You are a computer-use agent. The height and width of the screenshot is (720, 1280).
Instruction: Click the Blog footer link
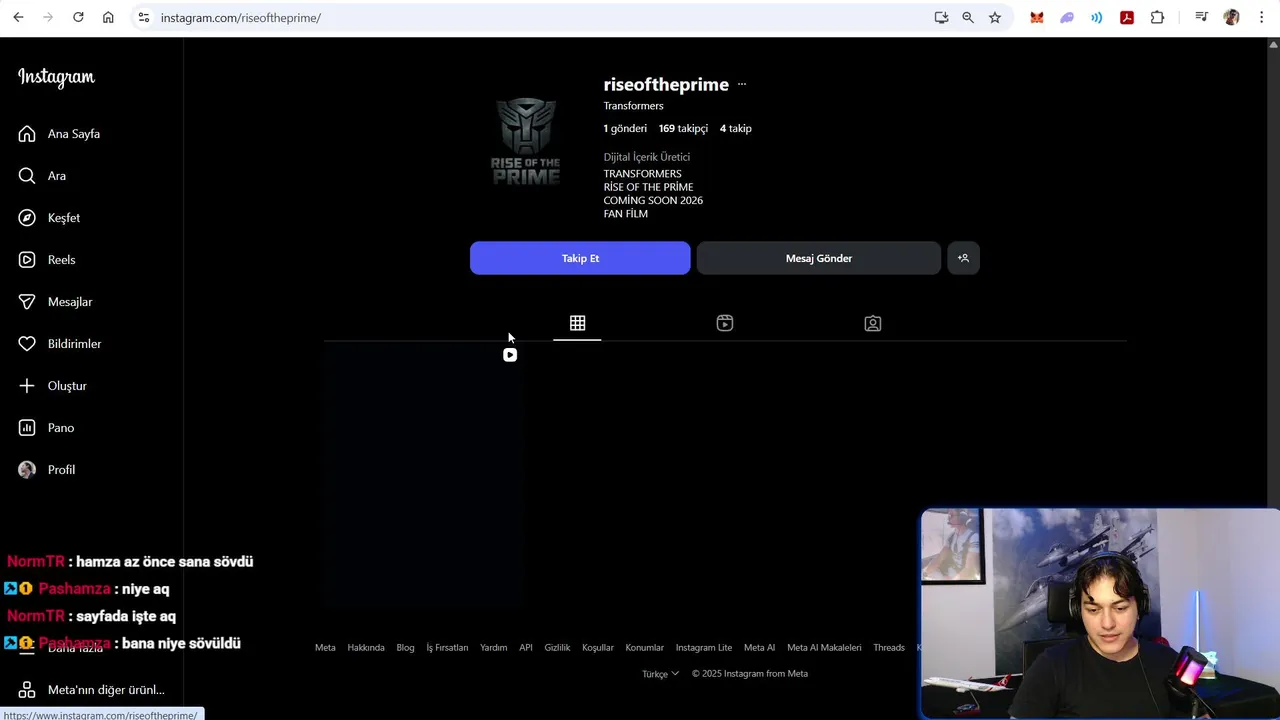click(x=405, y=648)
